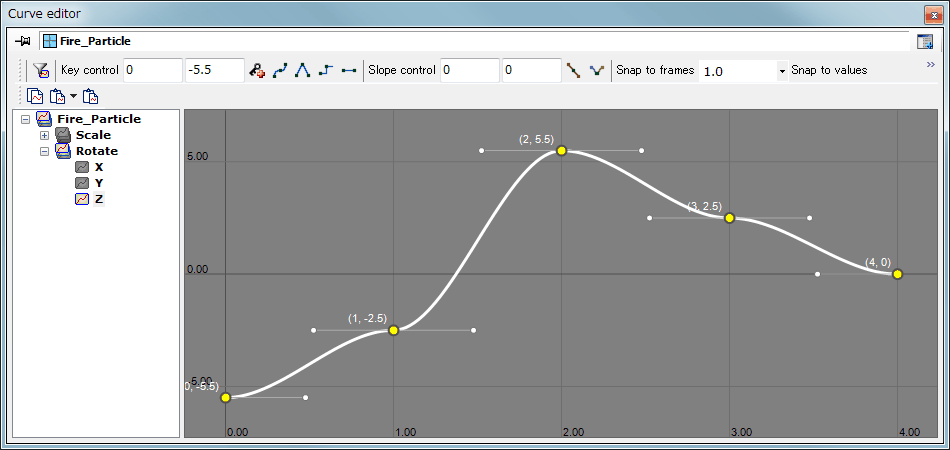
Task: Select the step interpolation icon
Action: coord(325,71)
